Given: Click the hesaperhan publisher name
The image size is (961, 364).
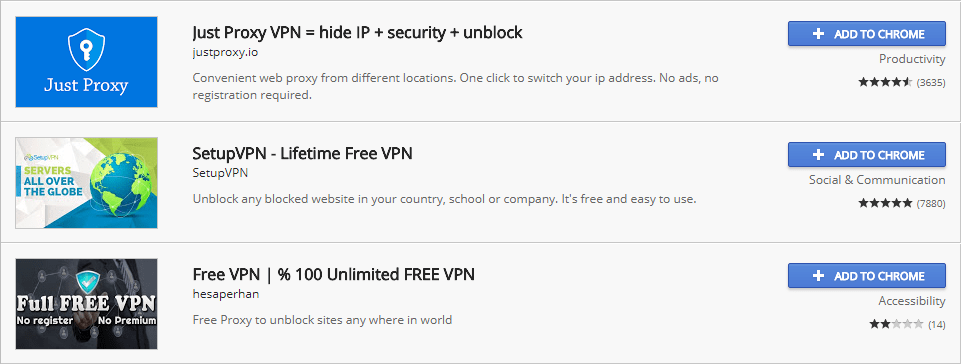Looking at the screenshot, I should point(226,294).
